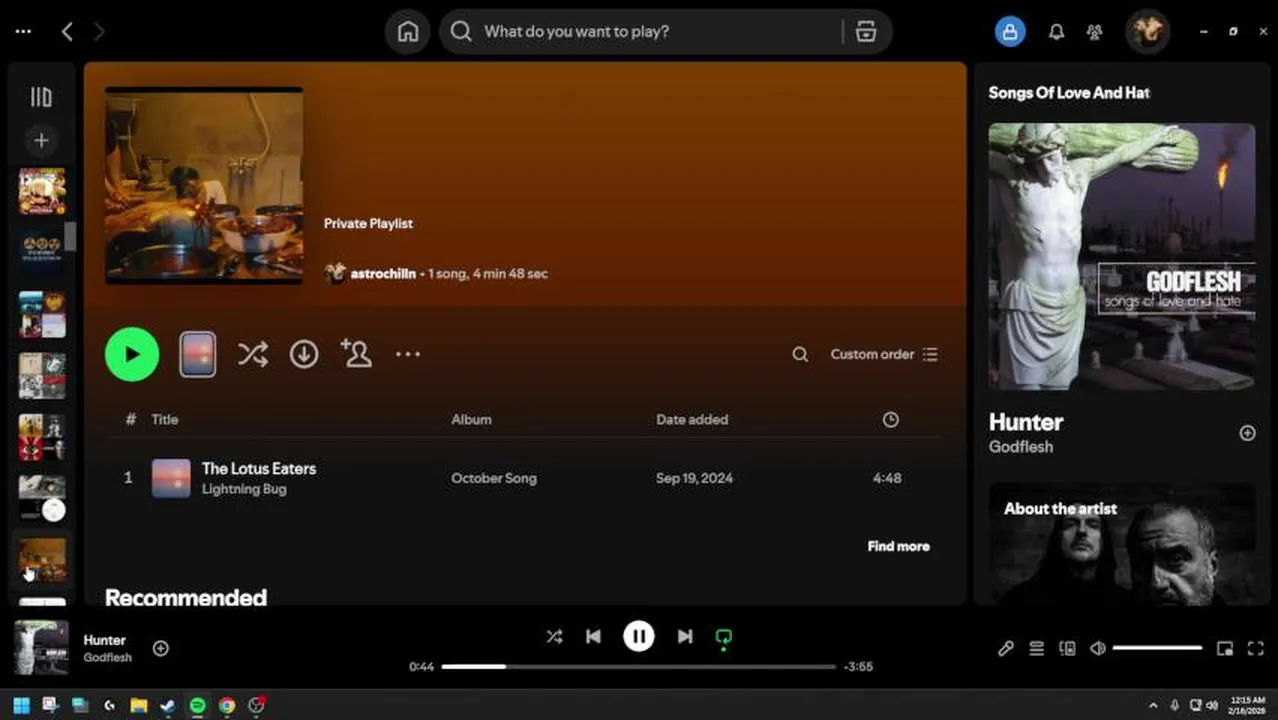The height and width of the screenshot is (720, 1278).
Task: Pause the current song
Action: click(639, 637)
